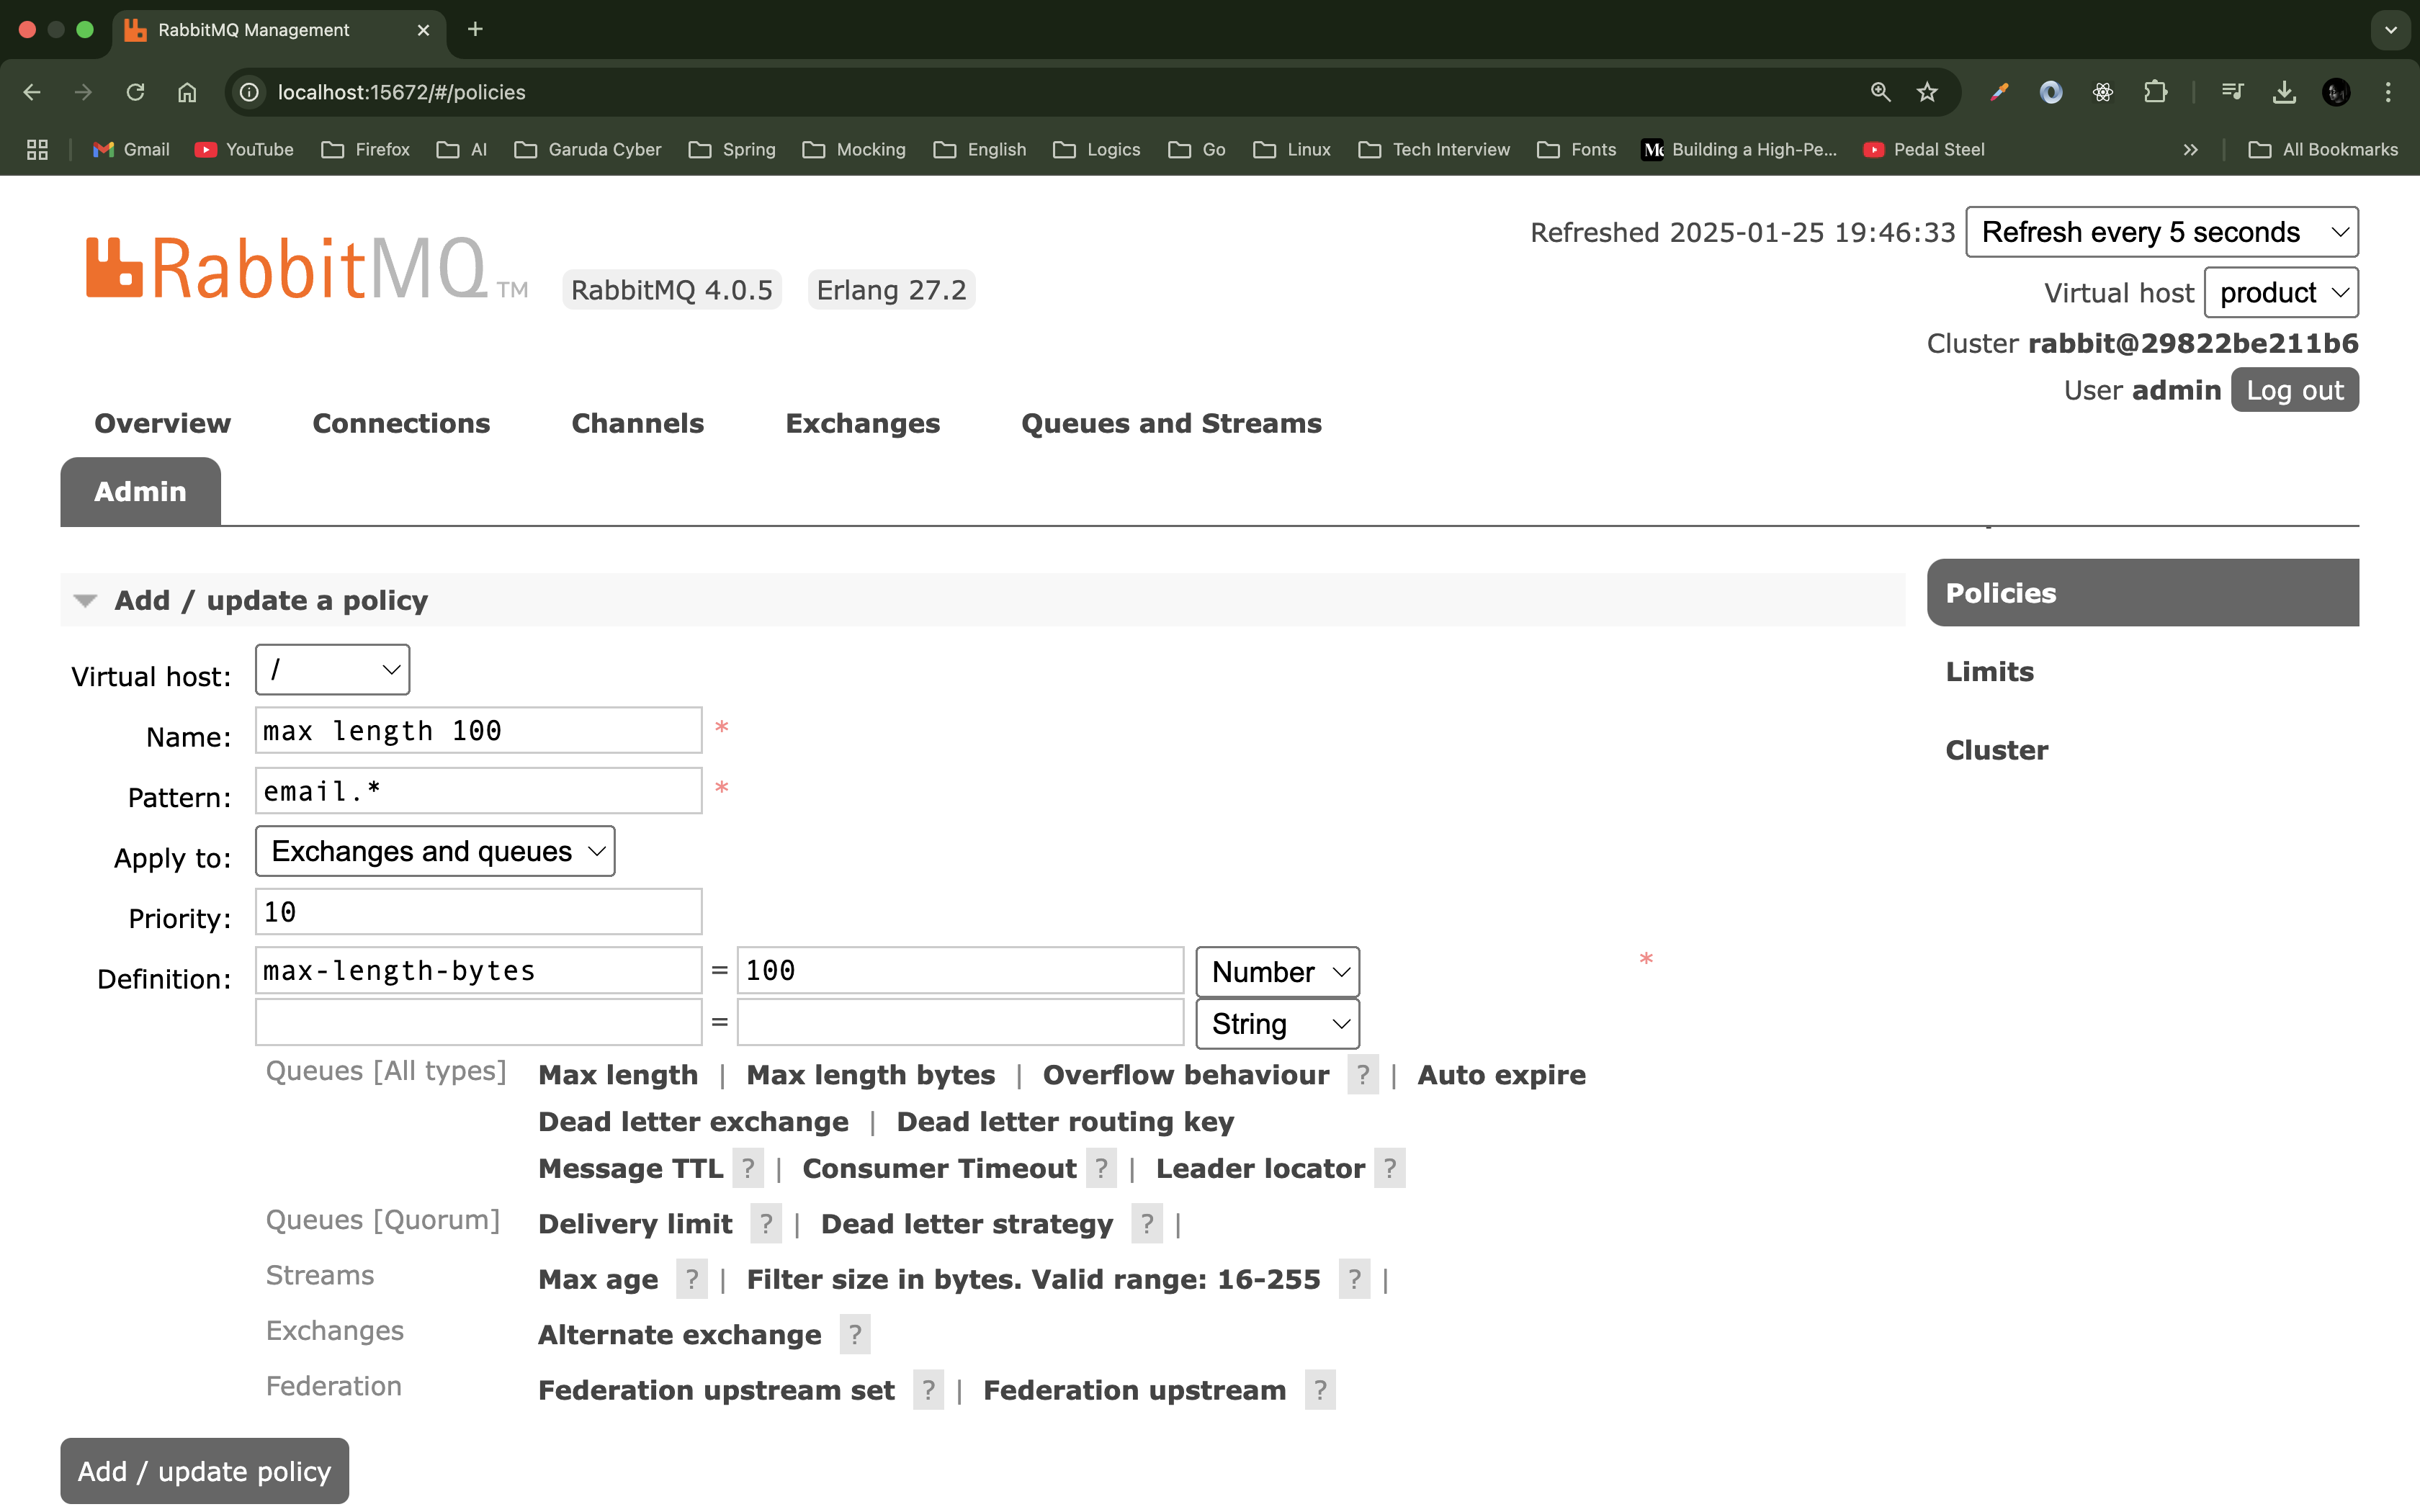Click the site info icon in the address bar

click(249, 92)
